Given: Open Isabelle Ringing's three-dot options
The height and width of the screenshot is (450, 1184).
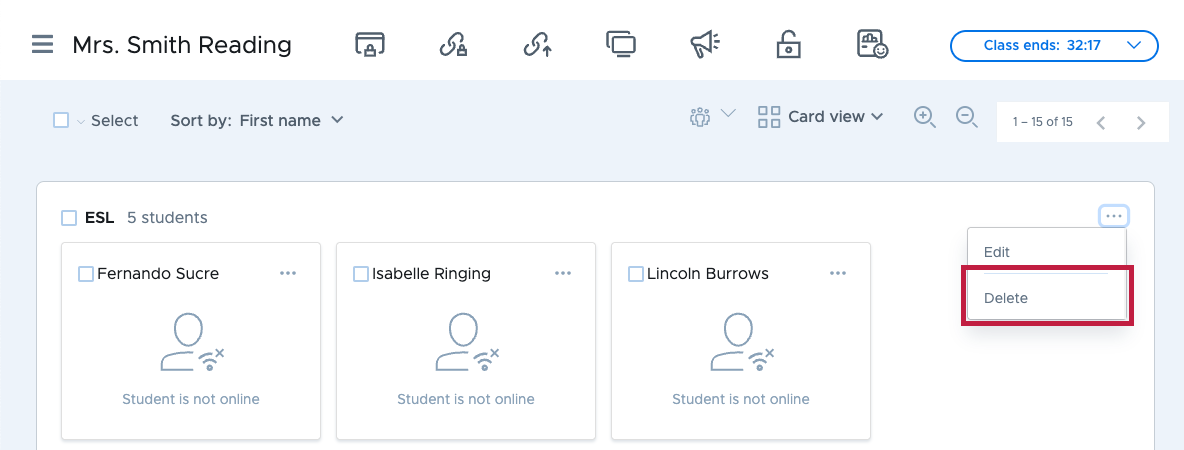Looking at the screenshot, I should click(563, 273).
